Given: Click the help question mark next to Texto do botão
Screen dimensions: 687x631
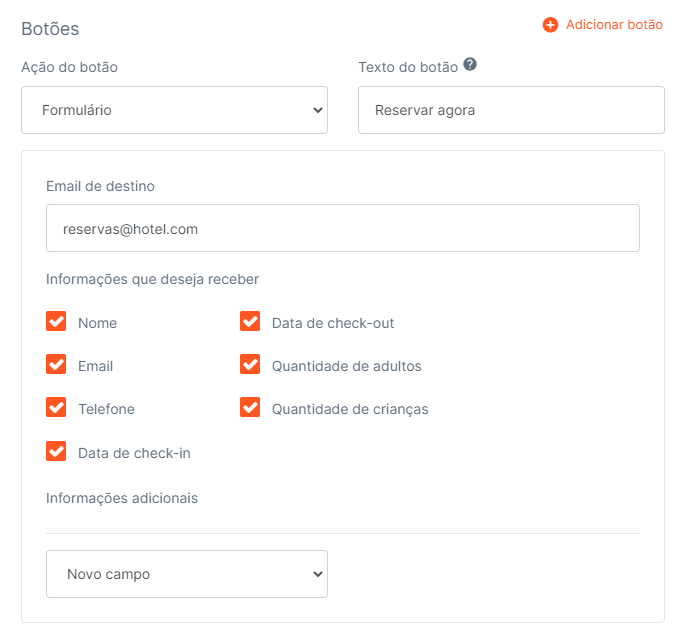Looking at the screenshot, I should [x=470, y=64].
